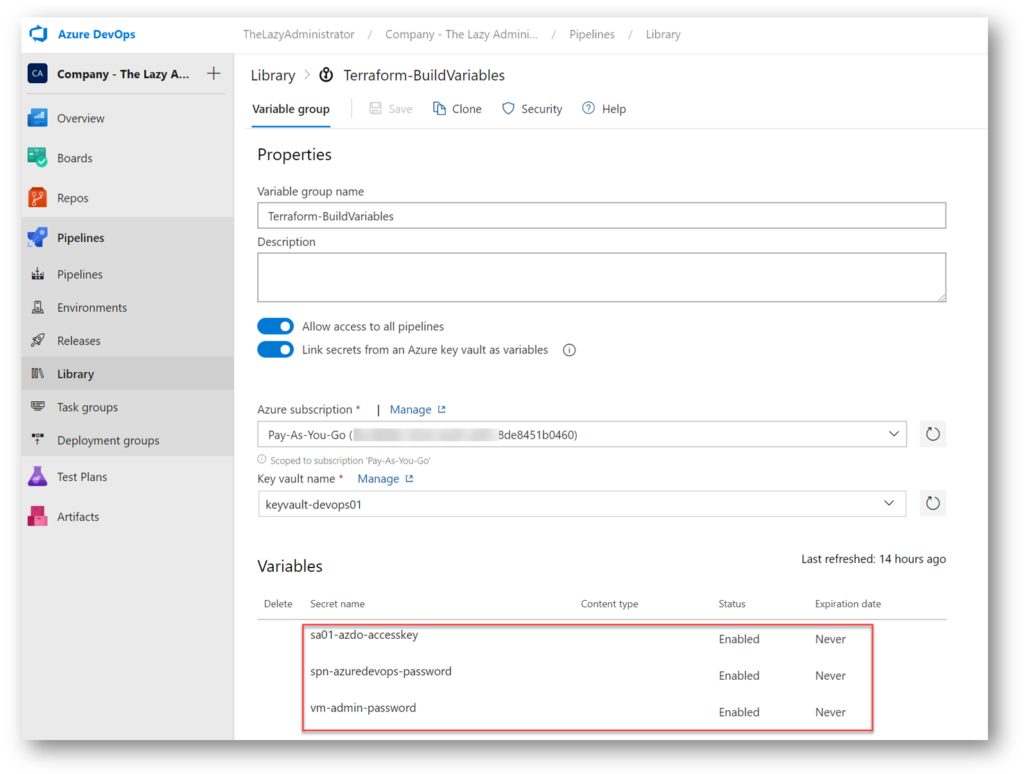1024x774 pixels.
Task: Click the Azure DevOps title text
Action: point(97,34)
